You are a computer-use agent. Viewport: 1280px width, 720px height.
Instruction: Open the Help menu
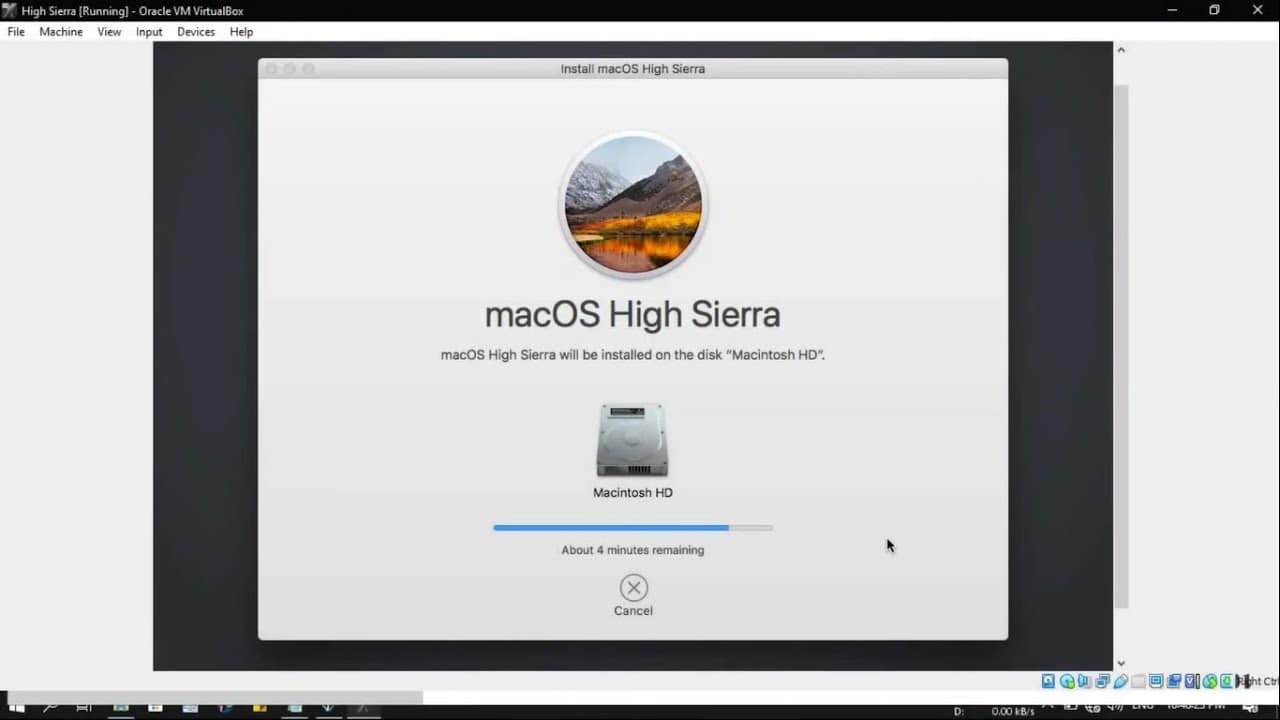pos(241,32)
